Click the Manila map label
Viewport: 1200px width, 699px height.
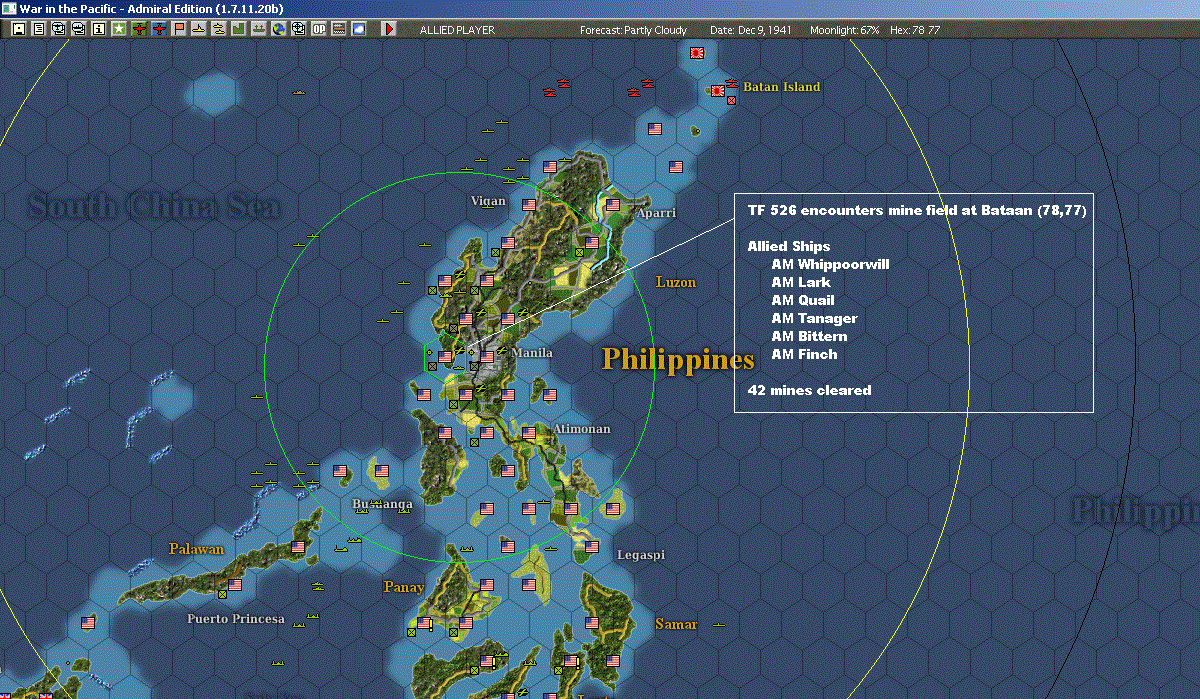point(532,353)
